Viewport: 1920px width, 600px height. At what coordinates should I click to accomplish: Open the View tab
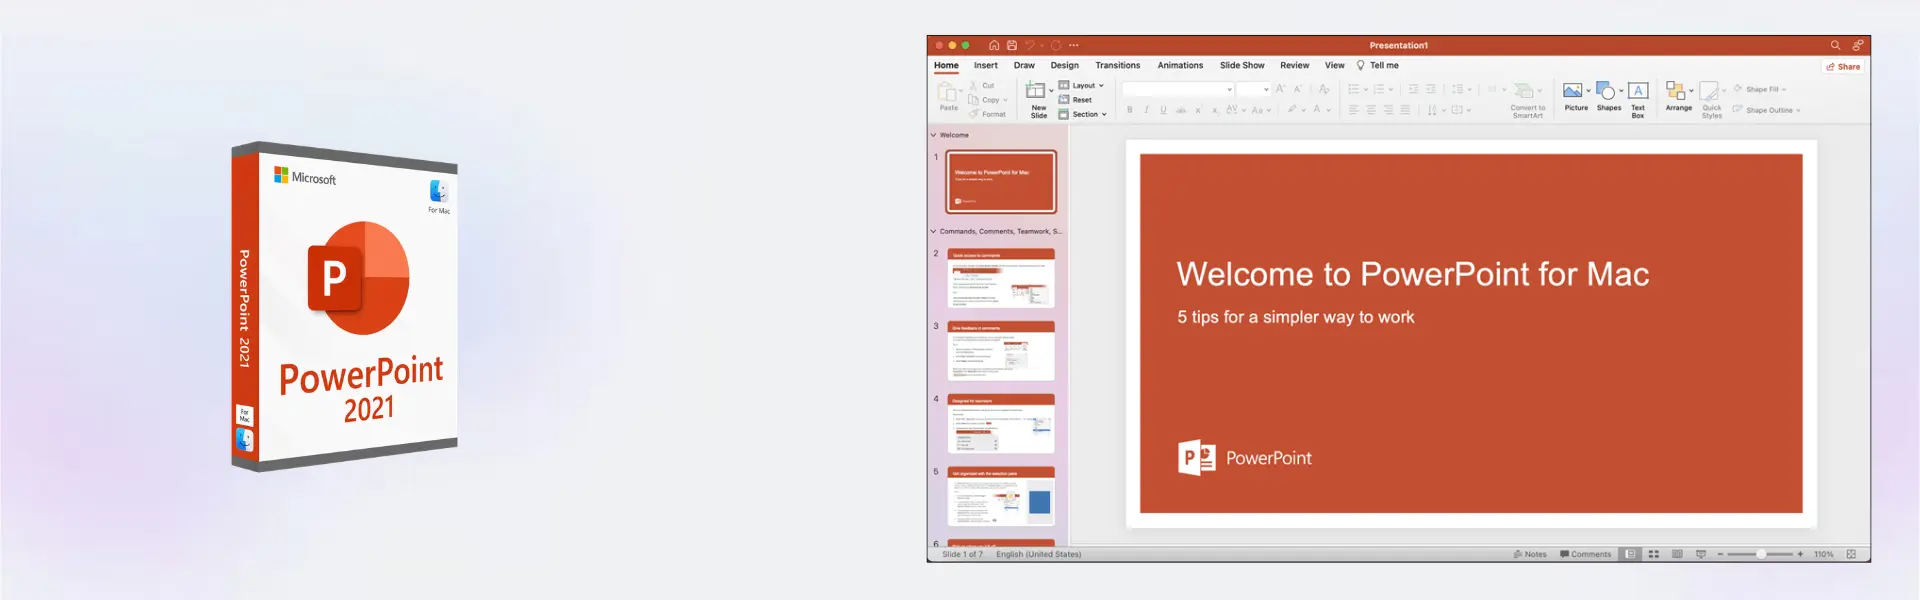click(1335, 65)
